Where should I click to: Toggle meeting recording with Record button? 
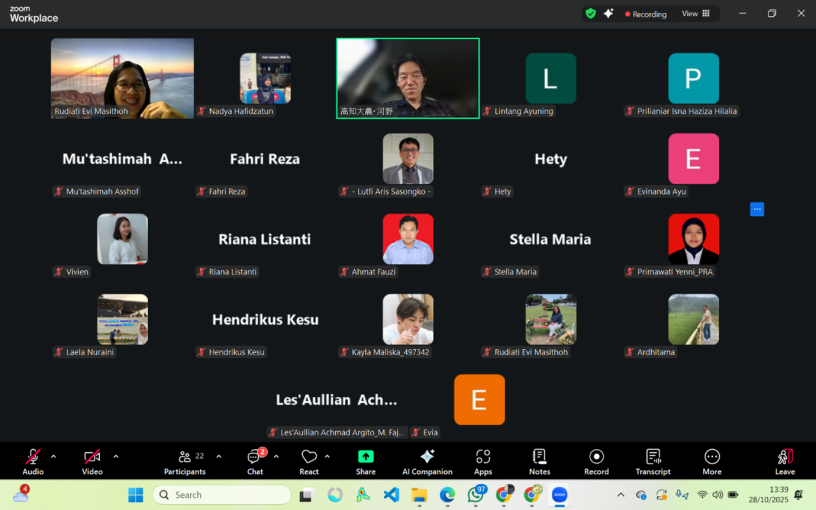[596, 459]
